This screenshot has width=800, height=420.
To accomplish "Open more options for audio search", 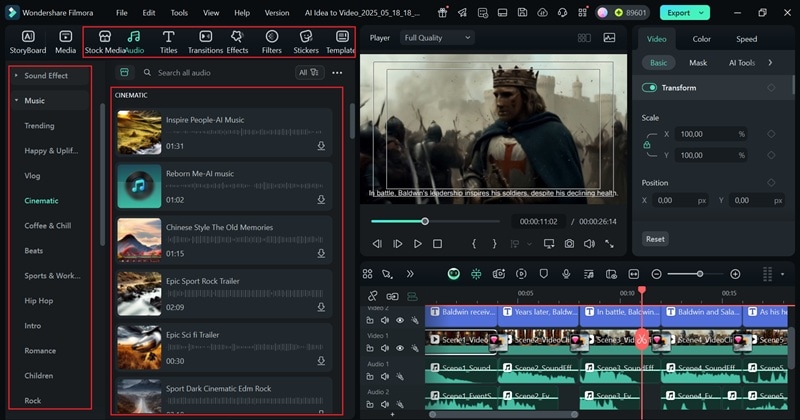I will point(337,73).
